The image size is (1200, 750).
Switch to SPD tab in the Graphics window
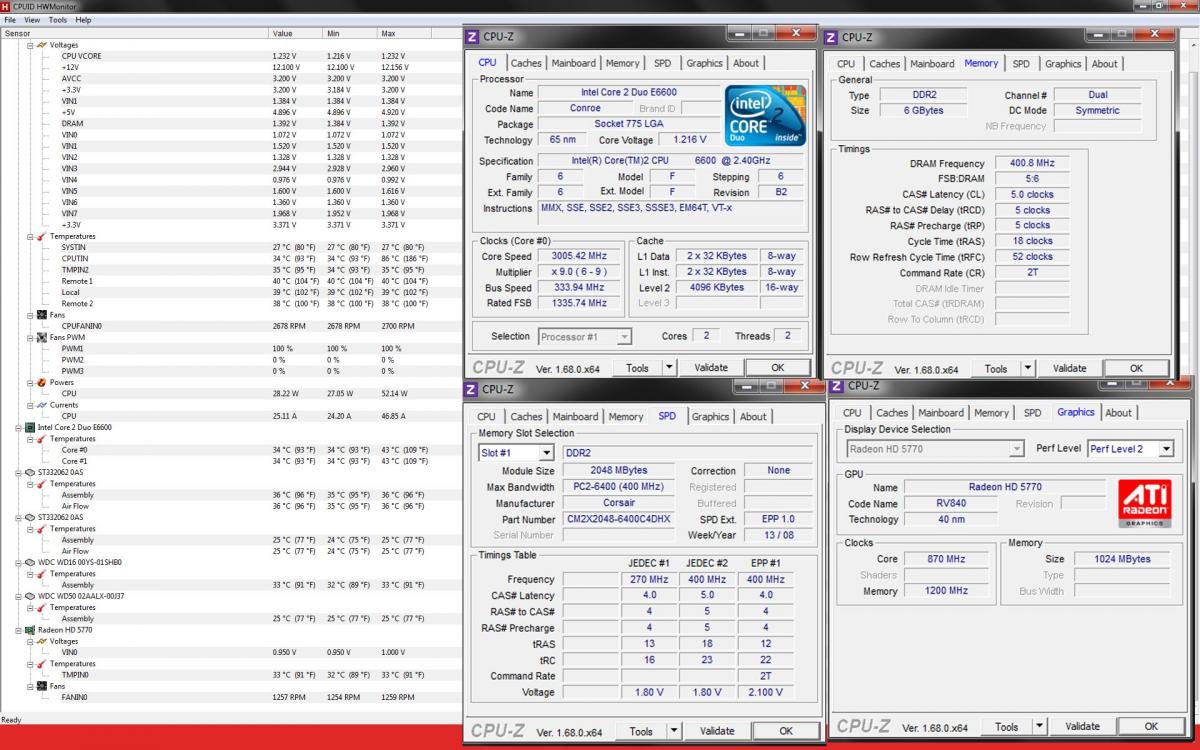pos(1032,413)
